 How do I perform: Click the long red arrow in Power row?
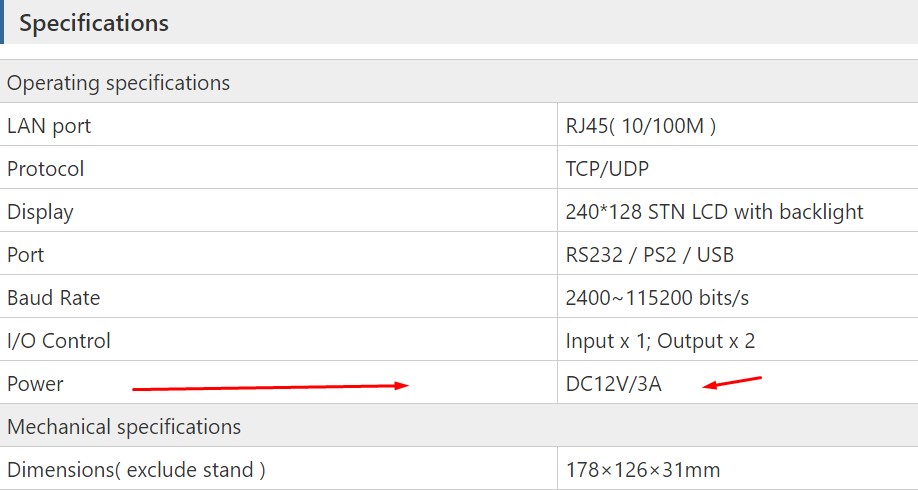pyautogui.click(x=270, y=387)
